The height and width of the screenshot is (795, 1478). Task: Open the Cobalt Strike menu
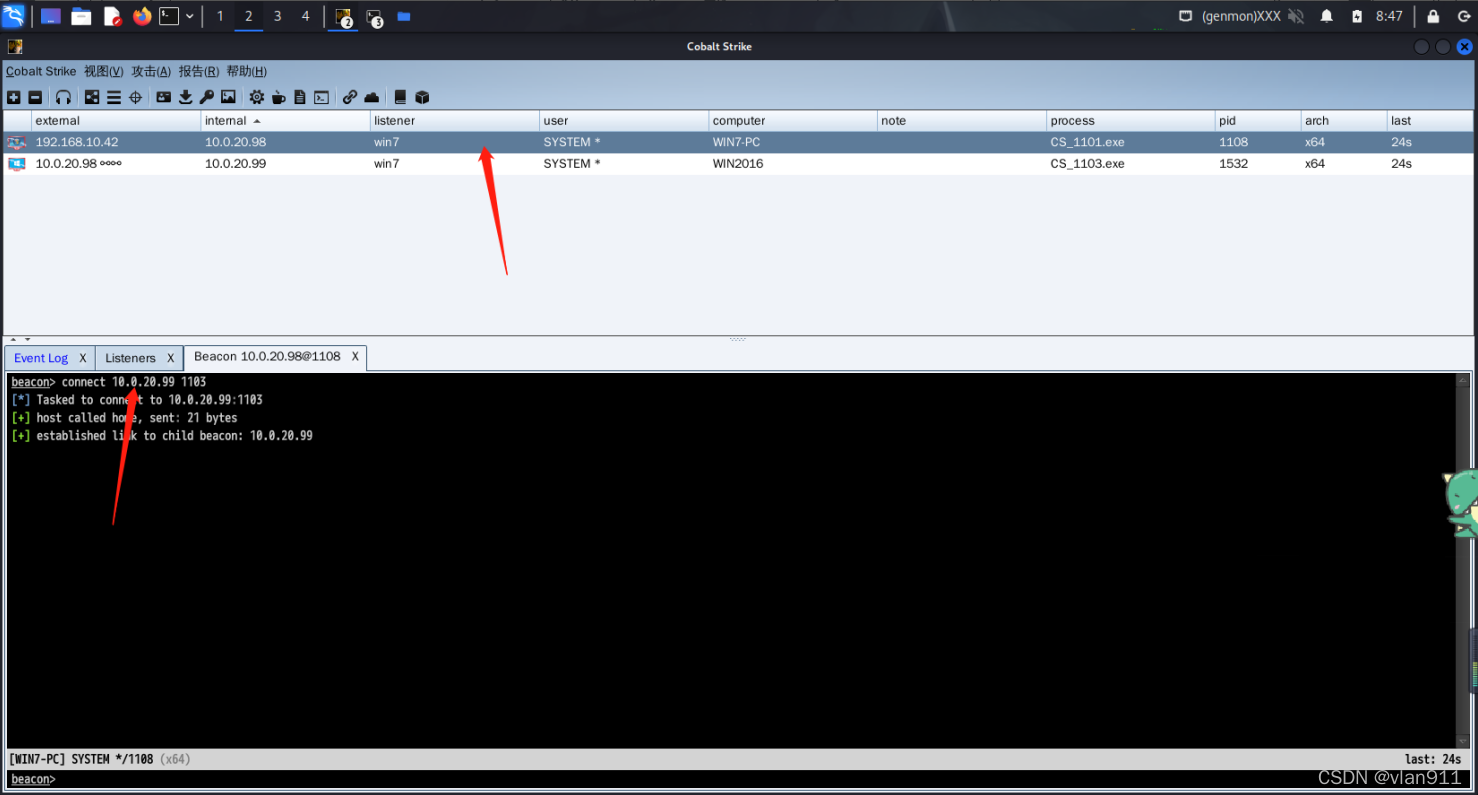click(x=41, y=71)
